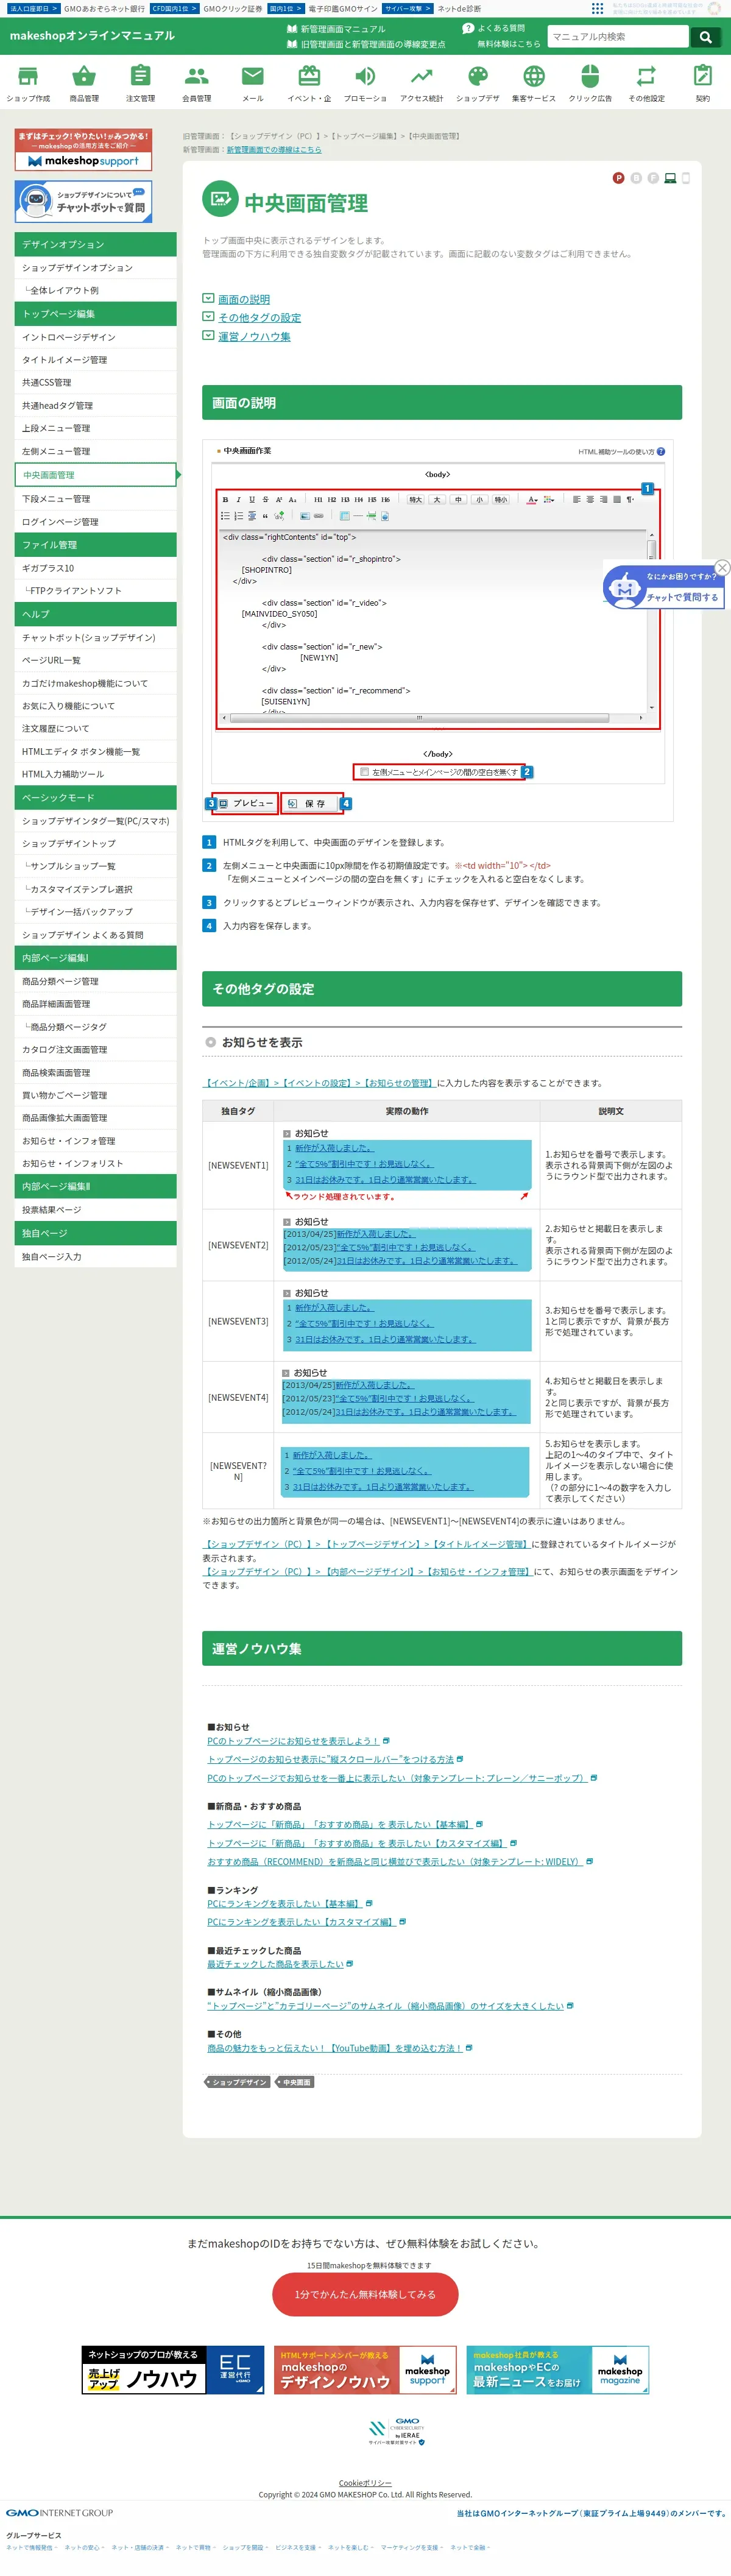Open the makeshopのデザインノウハウ banner
The image size is (731, 2576).
pos(365,2369)
